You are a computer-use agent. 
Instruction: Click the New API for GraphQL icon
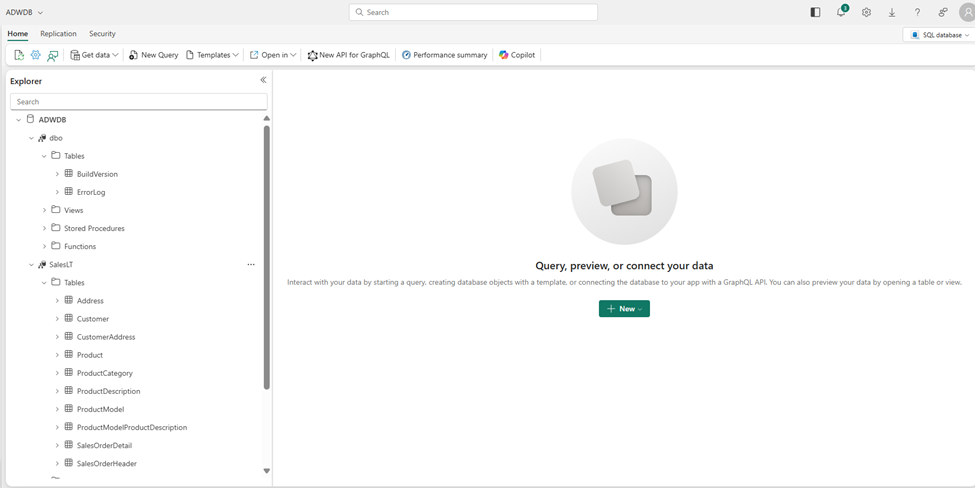coord(313,55)
